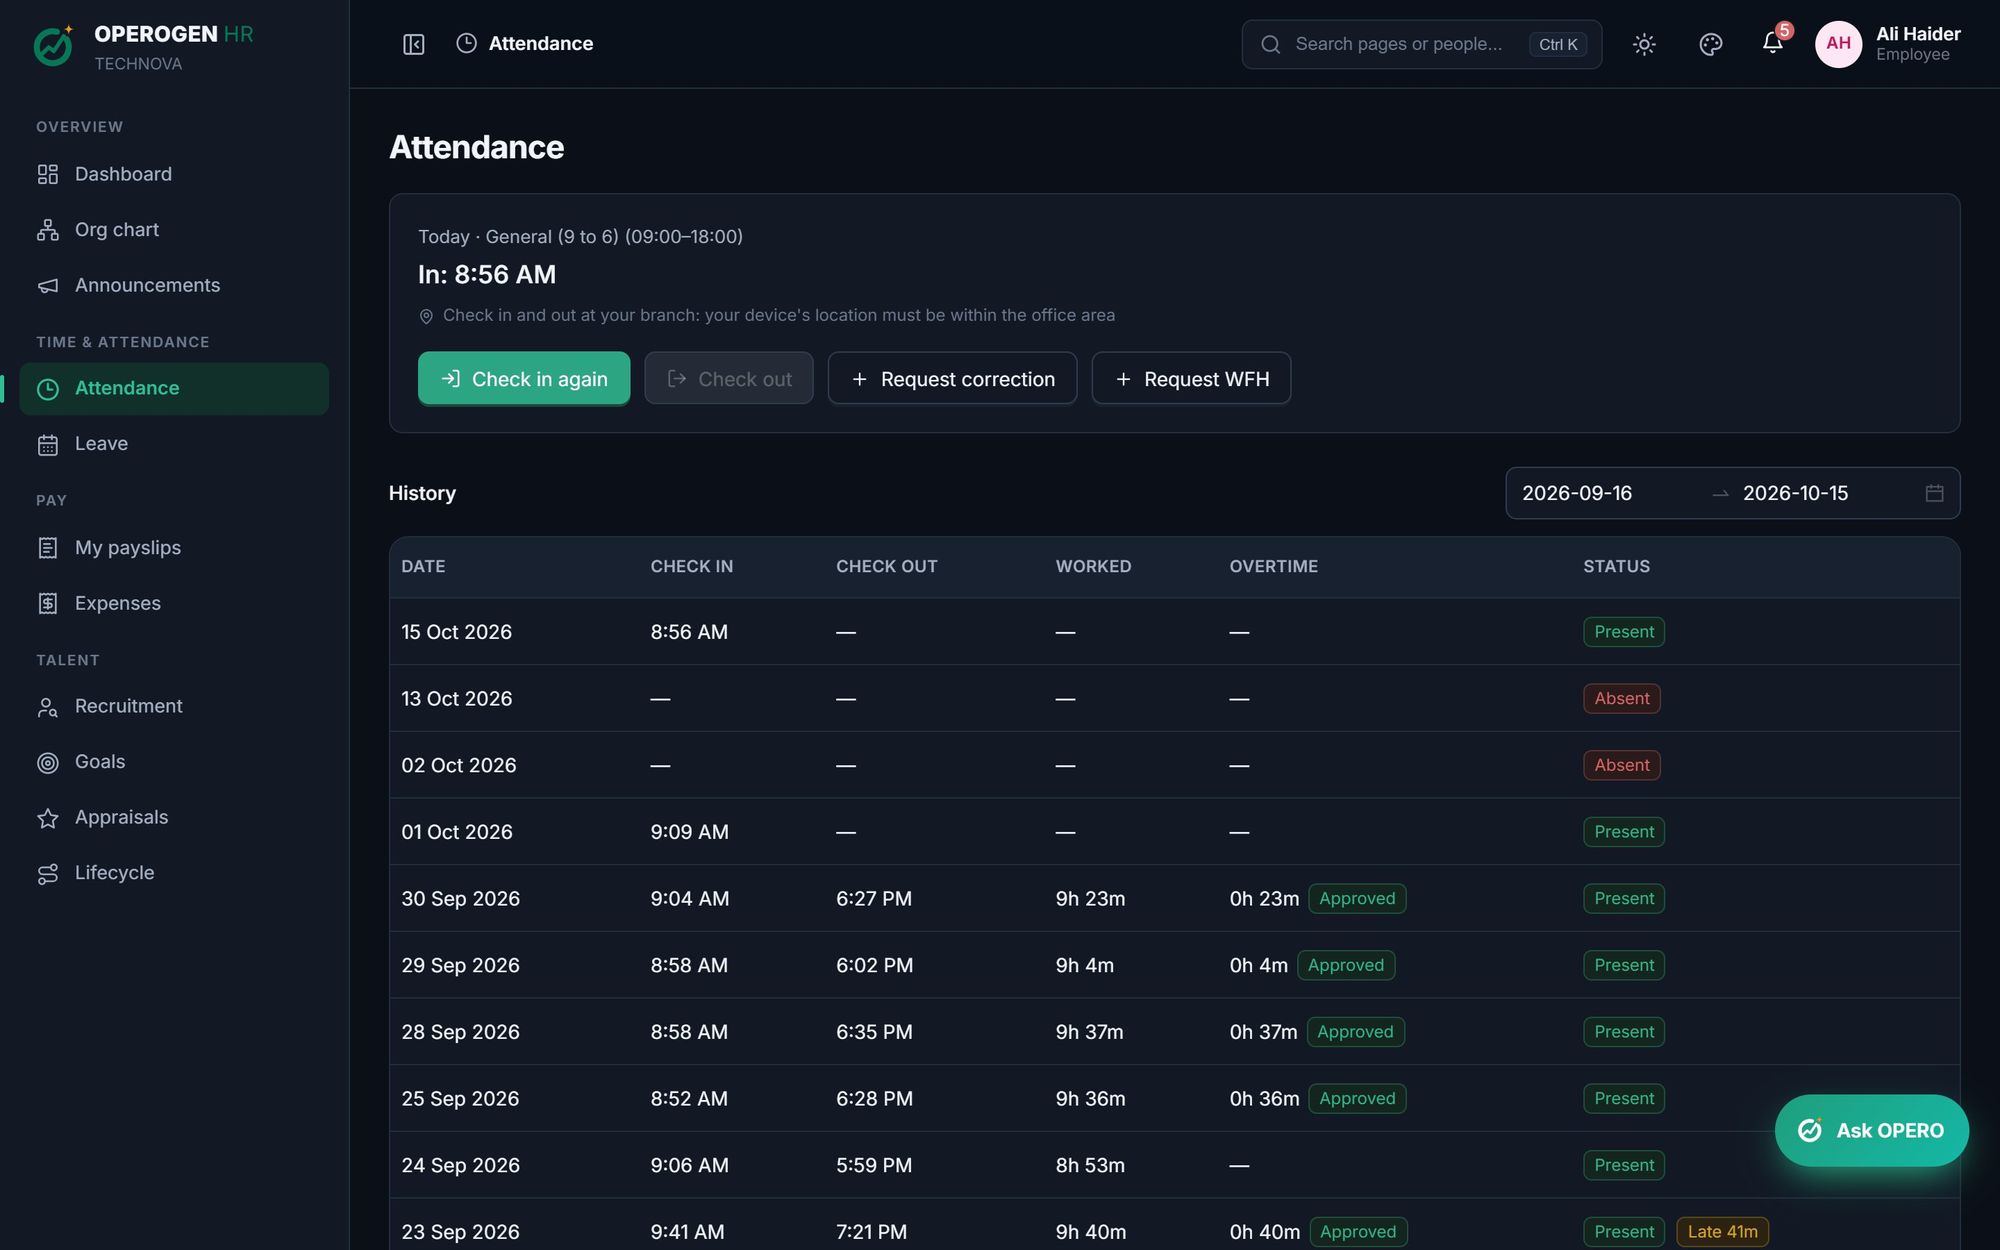Screen dimensions: 2000x1250
Task: Click Approved badge on 30 Sep 2026
Action: (x=1357, y=899)
